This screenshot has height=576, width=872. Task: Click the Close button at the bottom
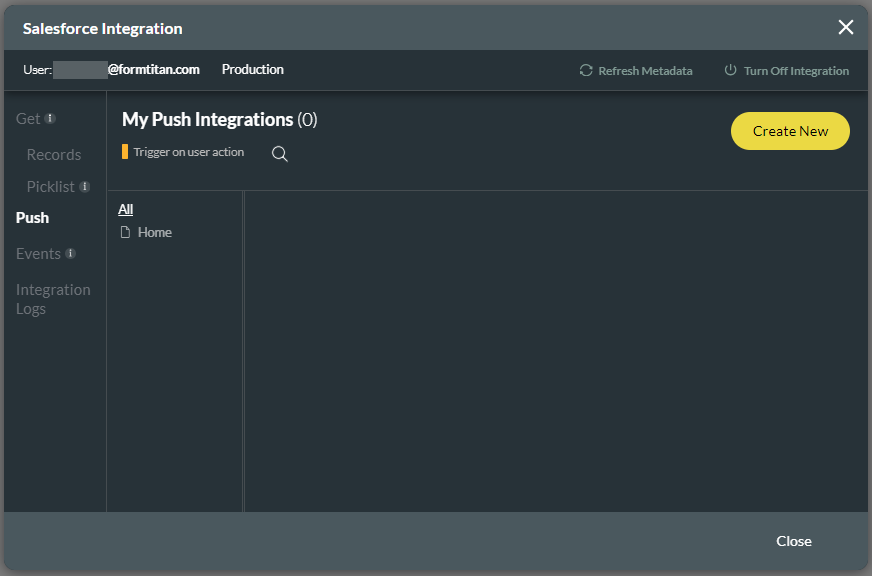tap(793, 541)
